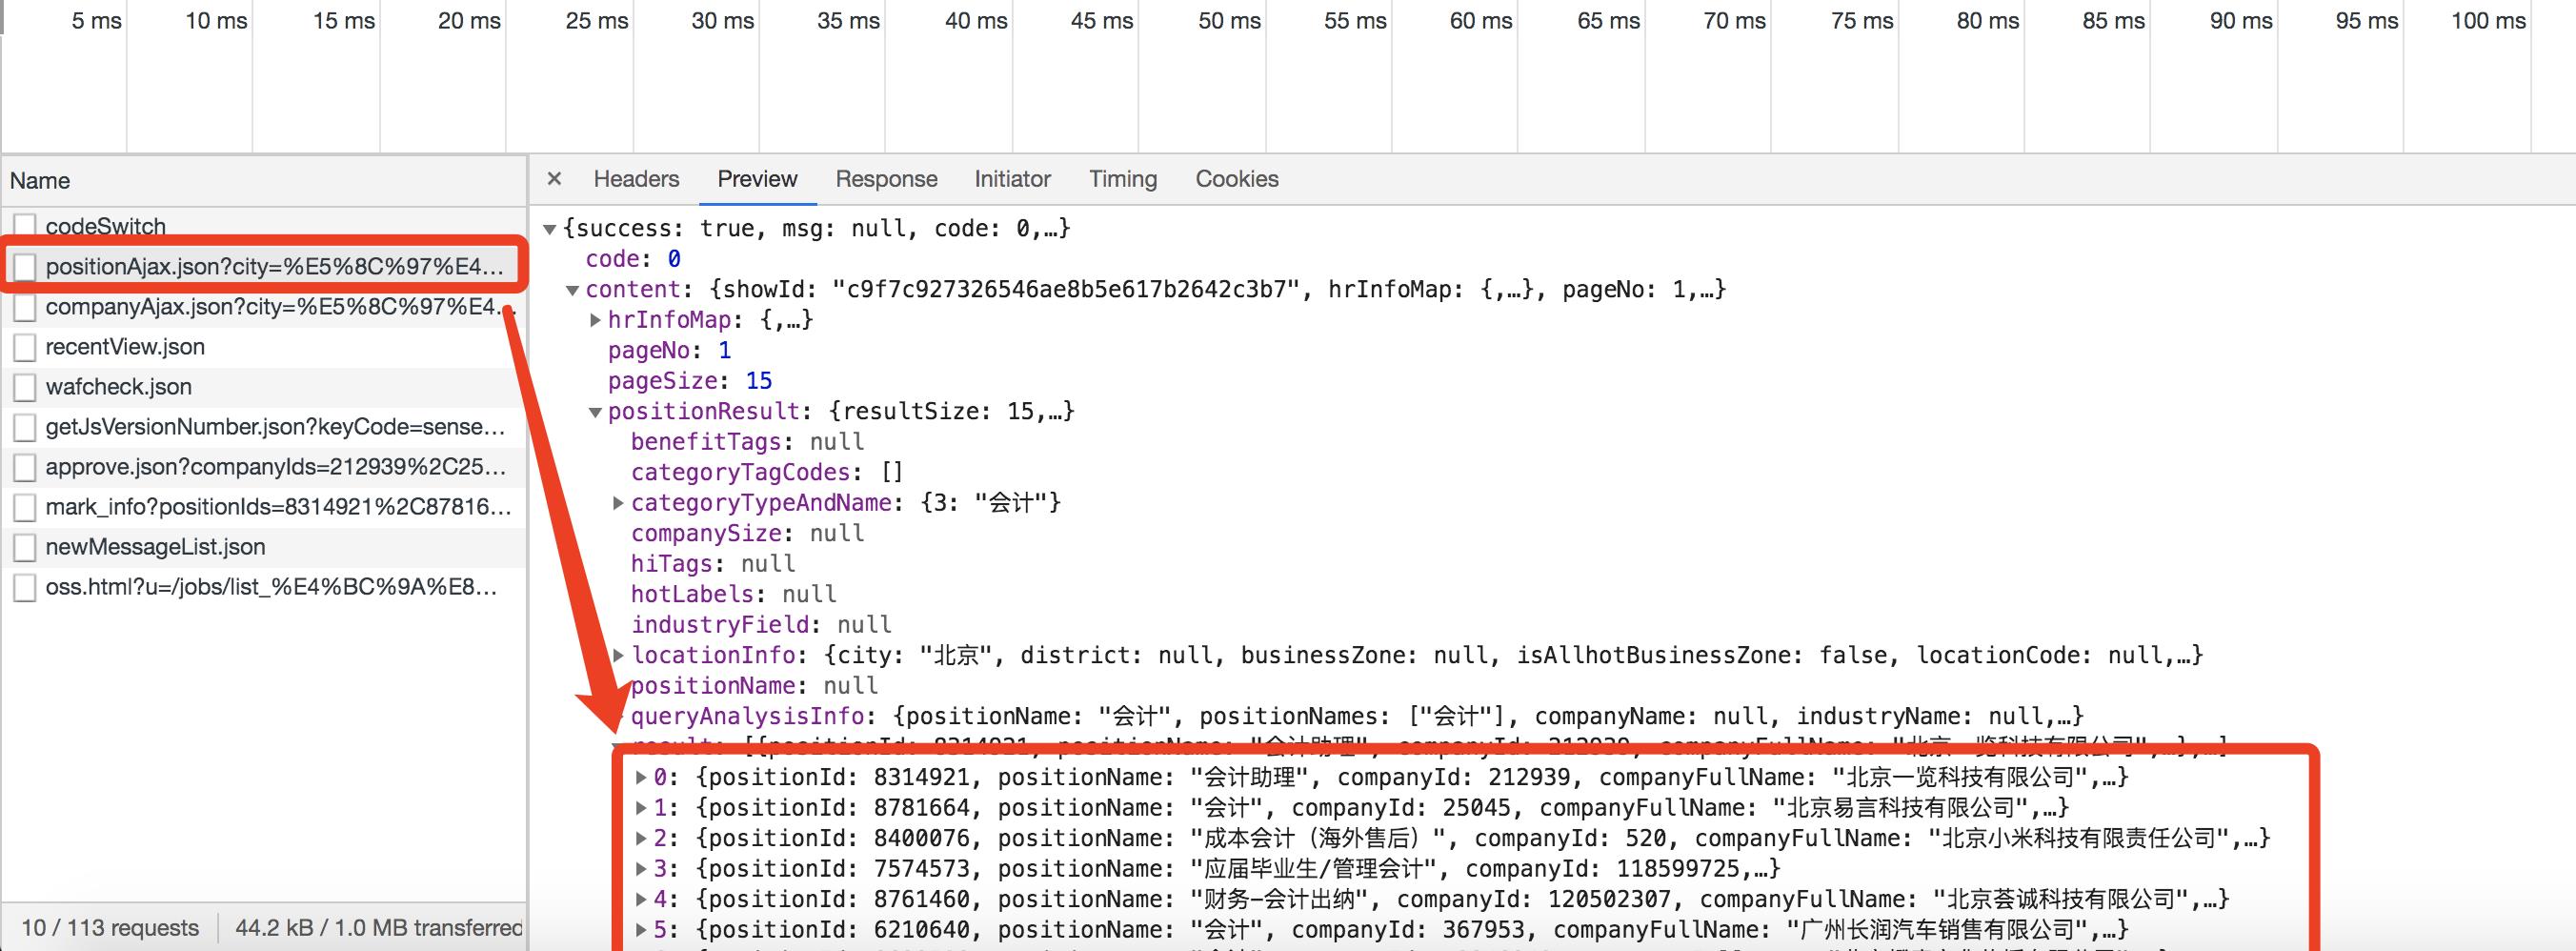The width and height of the screenshot is (2576, 951).
Task: Click the 25 ms timeline marker
Action: [x=596, y=21]
